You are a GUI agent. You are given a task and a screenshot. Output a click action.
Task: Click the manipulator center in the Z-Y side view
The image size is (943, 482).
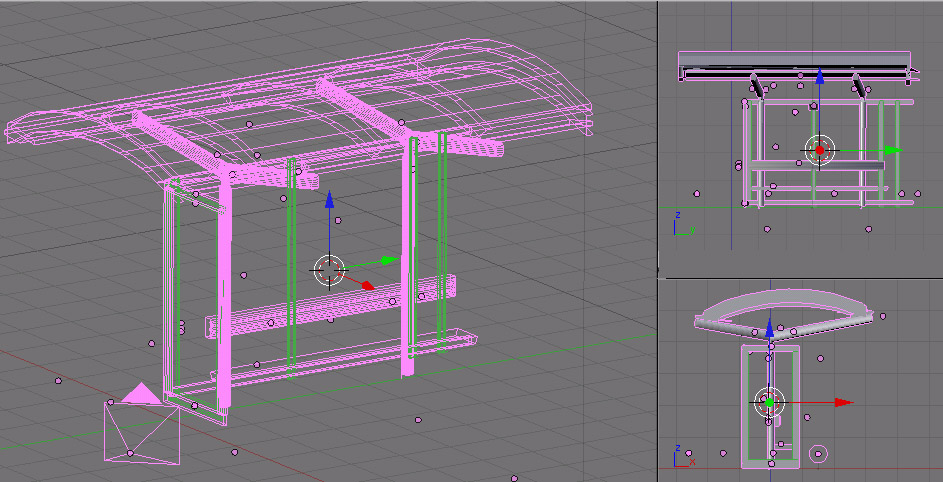(819, 150)
